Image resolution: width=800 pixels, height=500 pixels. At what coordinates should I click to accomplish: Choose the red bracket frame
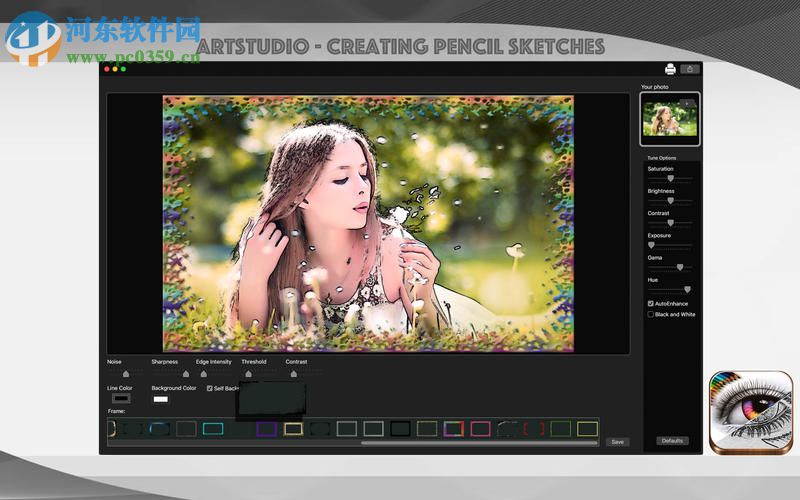click(533, 429)
